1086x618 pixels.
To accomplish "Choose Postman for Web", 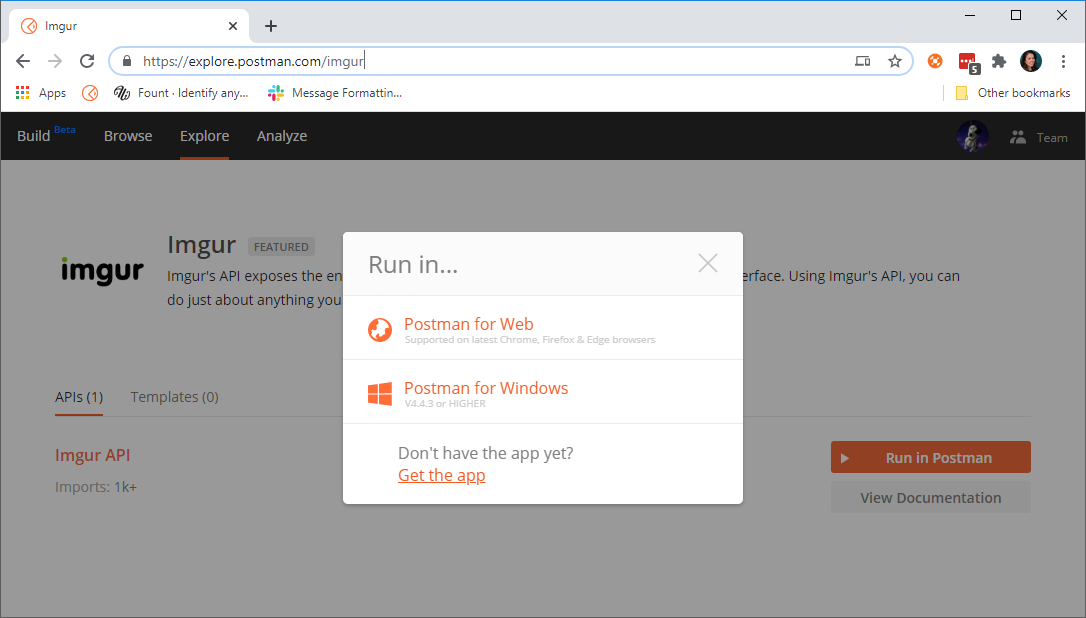I will [543, 328].
